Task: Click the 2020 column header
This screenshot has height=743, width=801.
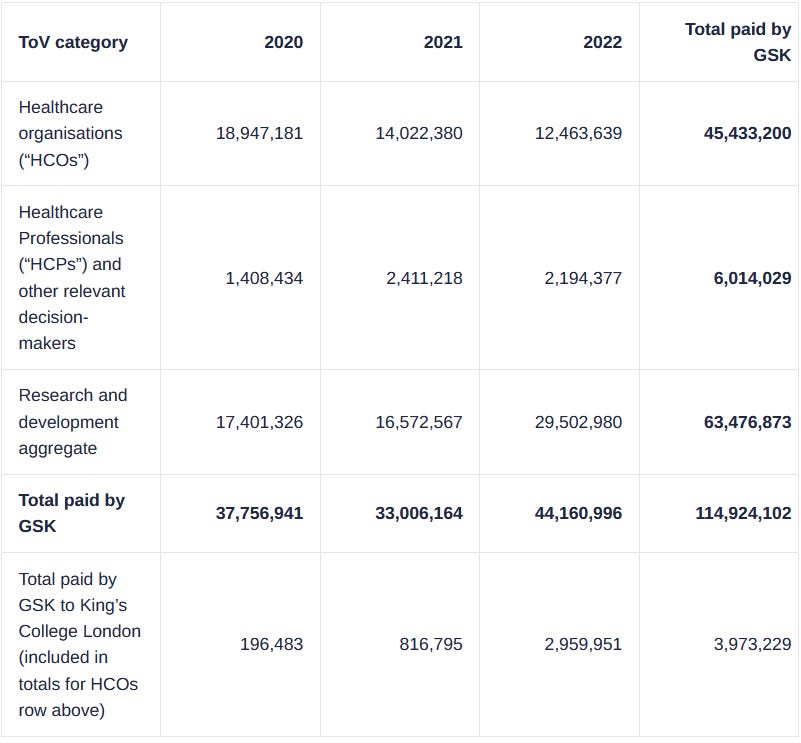Action: click(284, 42)
